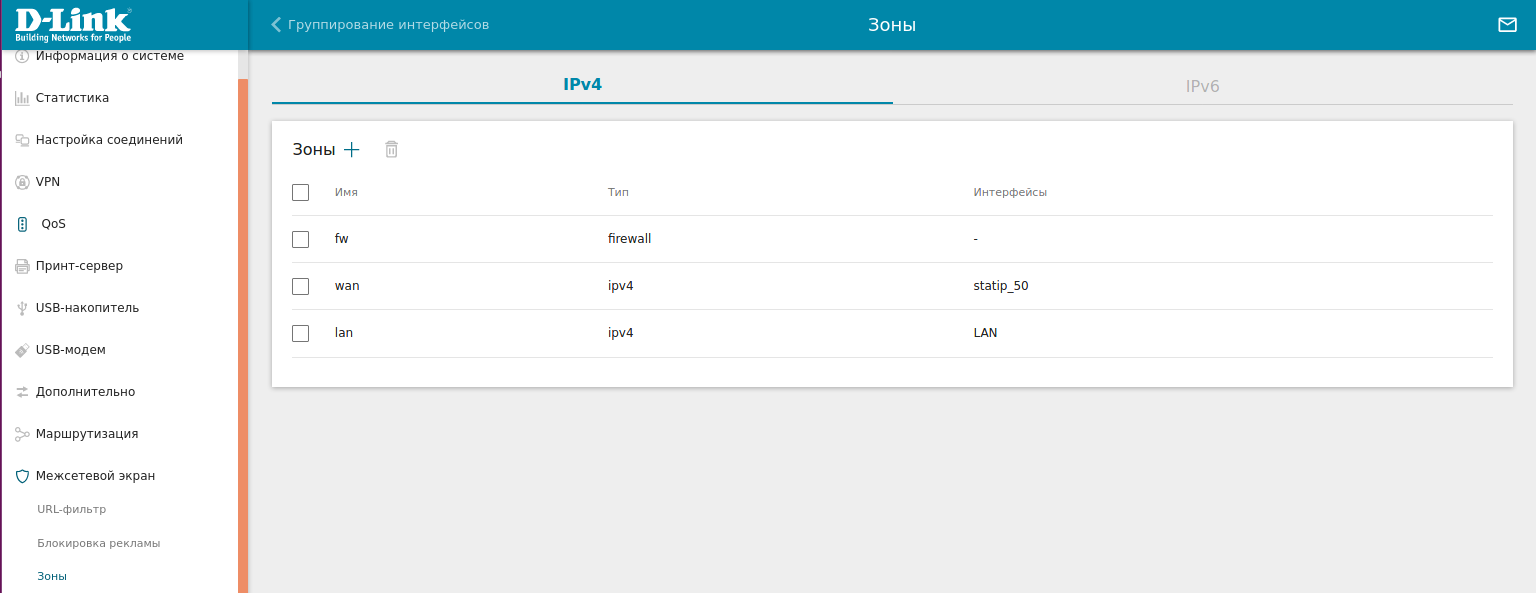Click the D-Link logo

[x=74, y=25]
